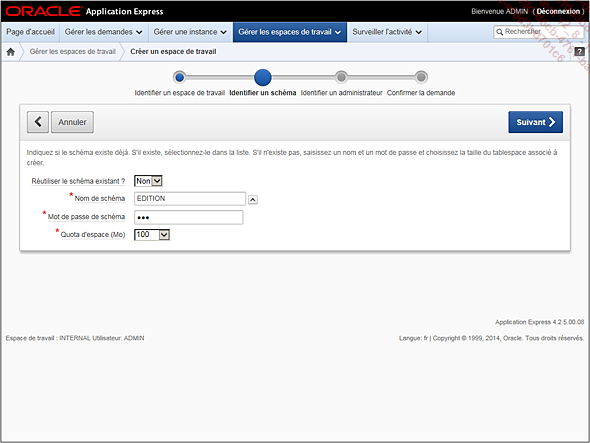
Task: Open Gérer les espaces de travail breadcrumb
Action: [x=73, y=52]
